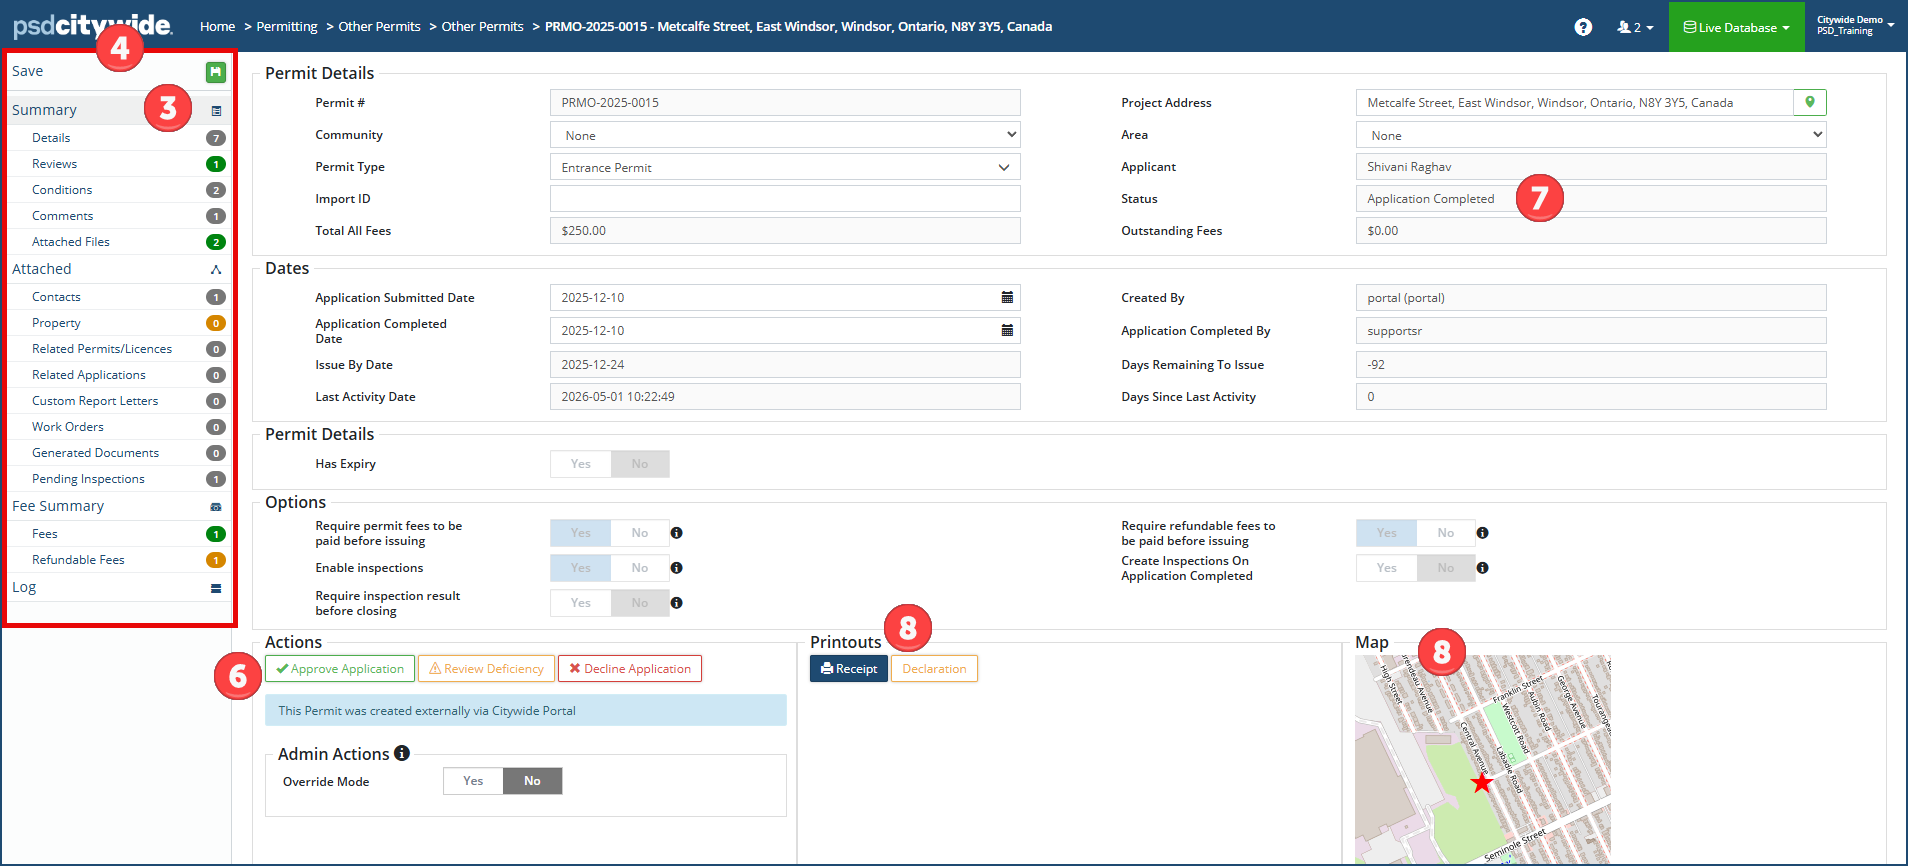Viewport: 1908px width, 866px height.
Task: Expand the Live Database menu
Action: pos(1736,27)
